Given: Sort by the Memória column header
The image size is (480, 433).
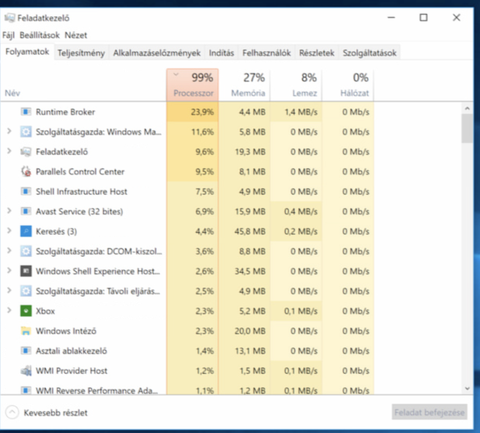Looking at the screenshot, I should 244,85.
